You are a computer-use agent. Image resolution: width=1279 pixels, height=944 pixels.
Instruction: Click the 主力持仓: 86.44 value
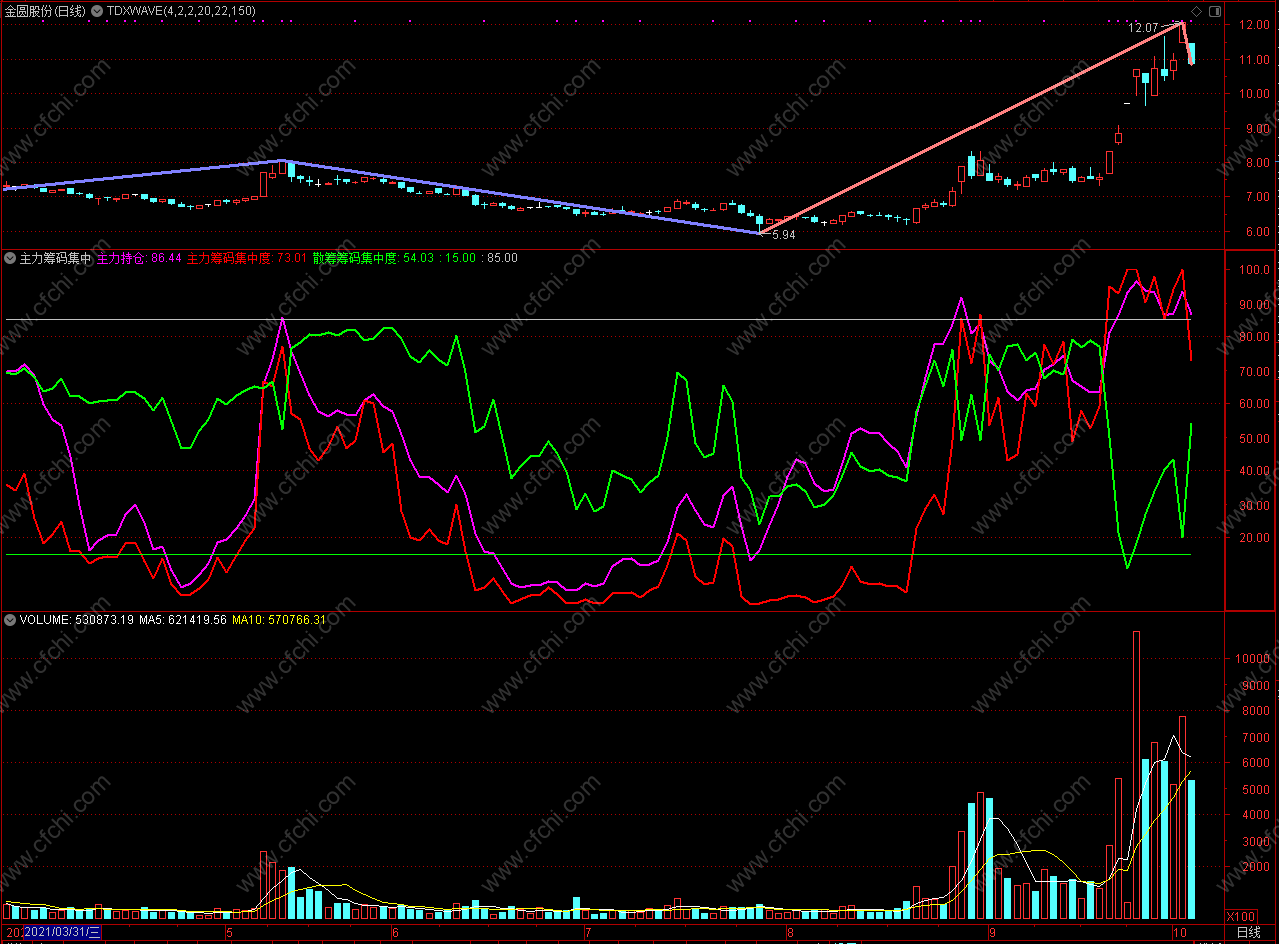[139, 258]
